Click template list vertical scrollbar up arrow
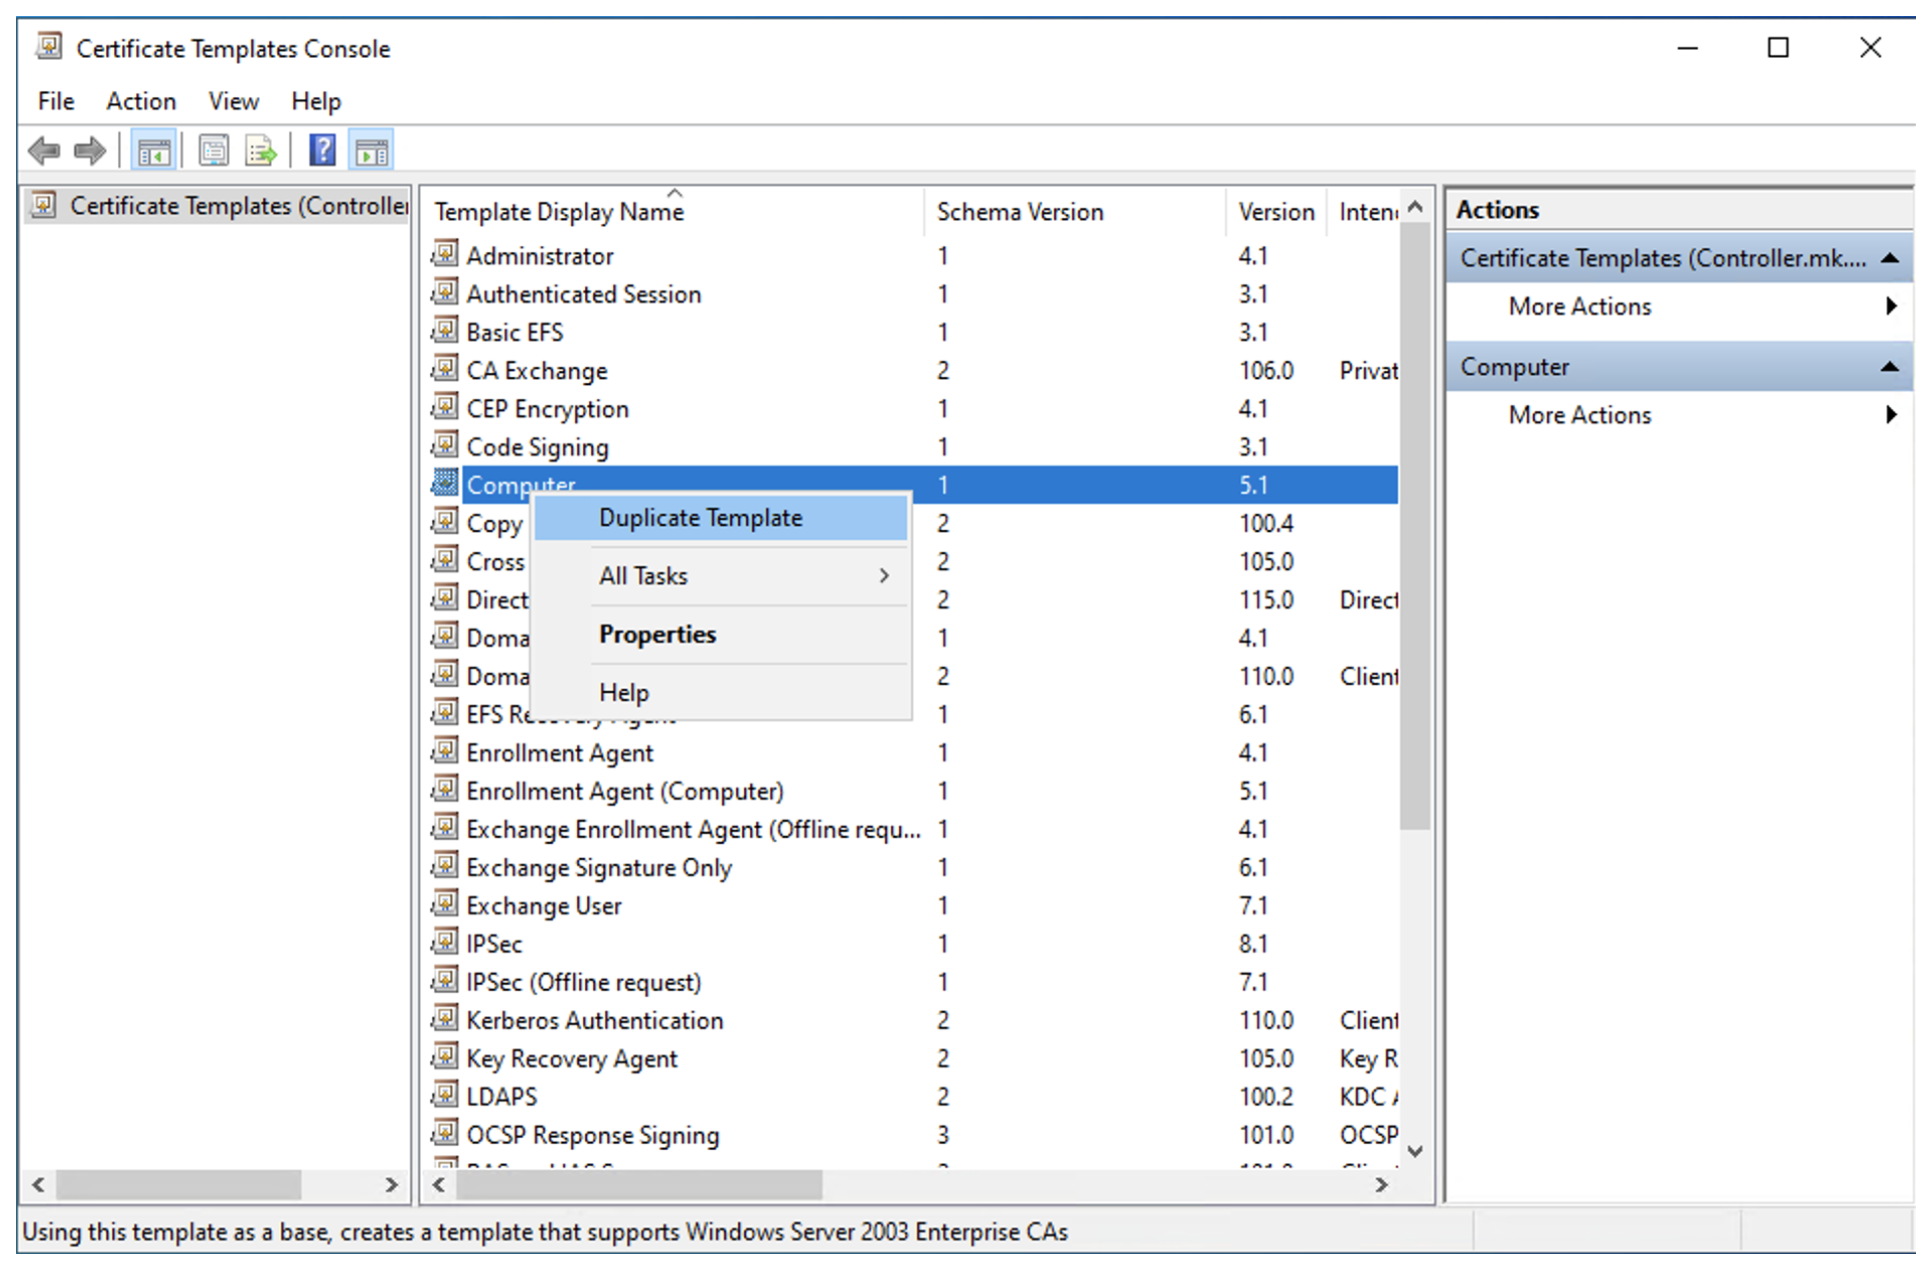This screenshot has height=1277, width=1931. 1415,207
